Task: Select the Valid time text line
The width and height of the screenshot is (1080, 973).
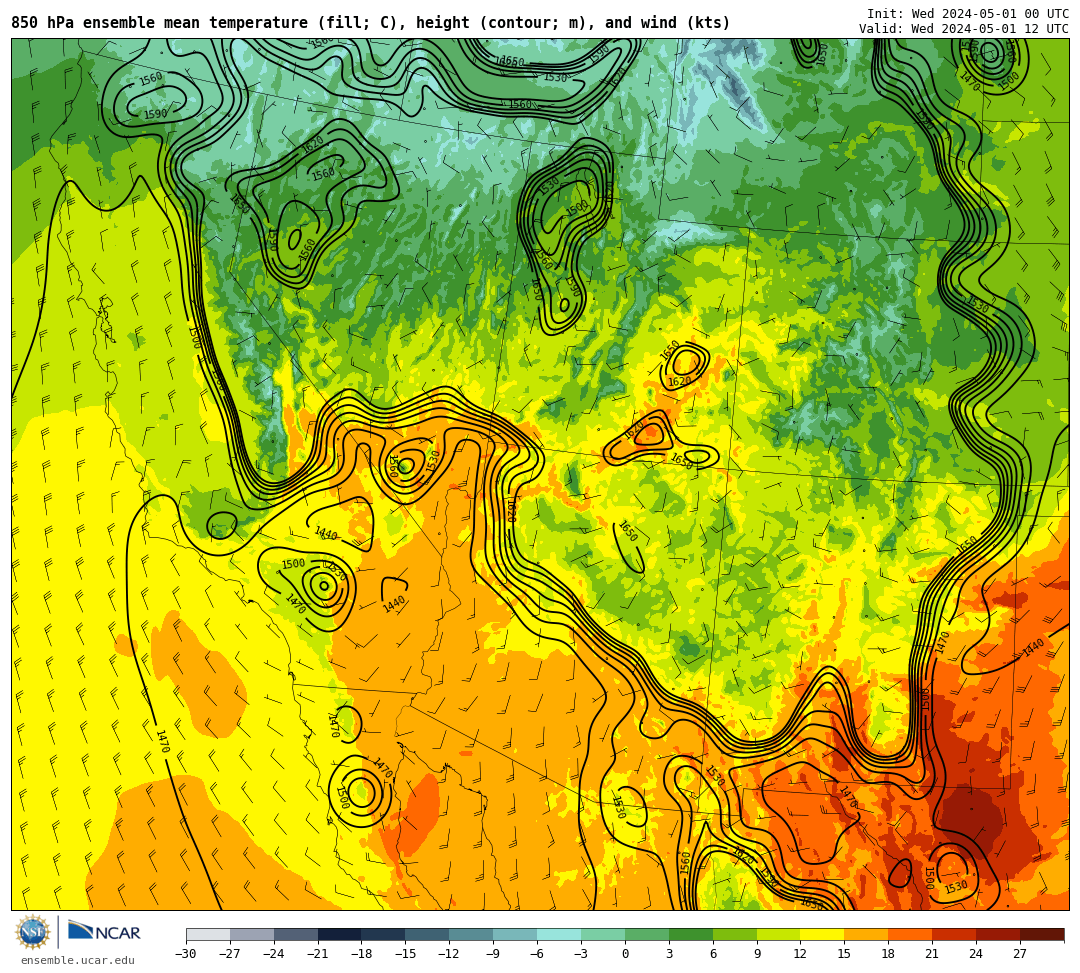Action: coord(964,29)
